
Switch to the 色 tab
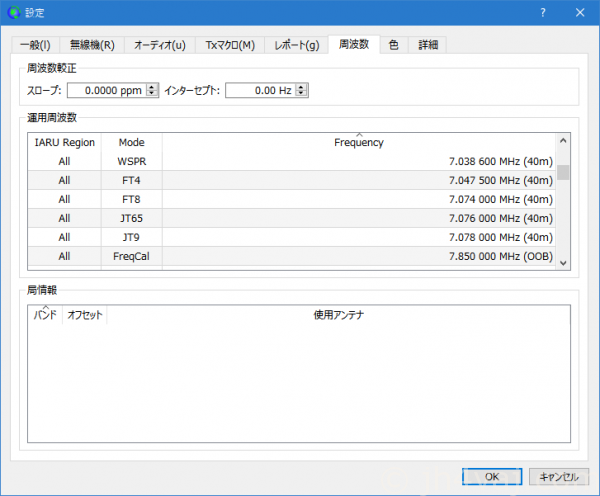394,44
